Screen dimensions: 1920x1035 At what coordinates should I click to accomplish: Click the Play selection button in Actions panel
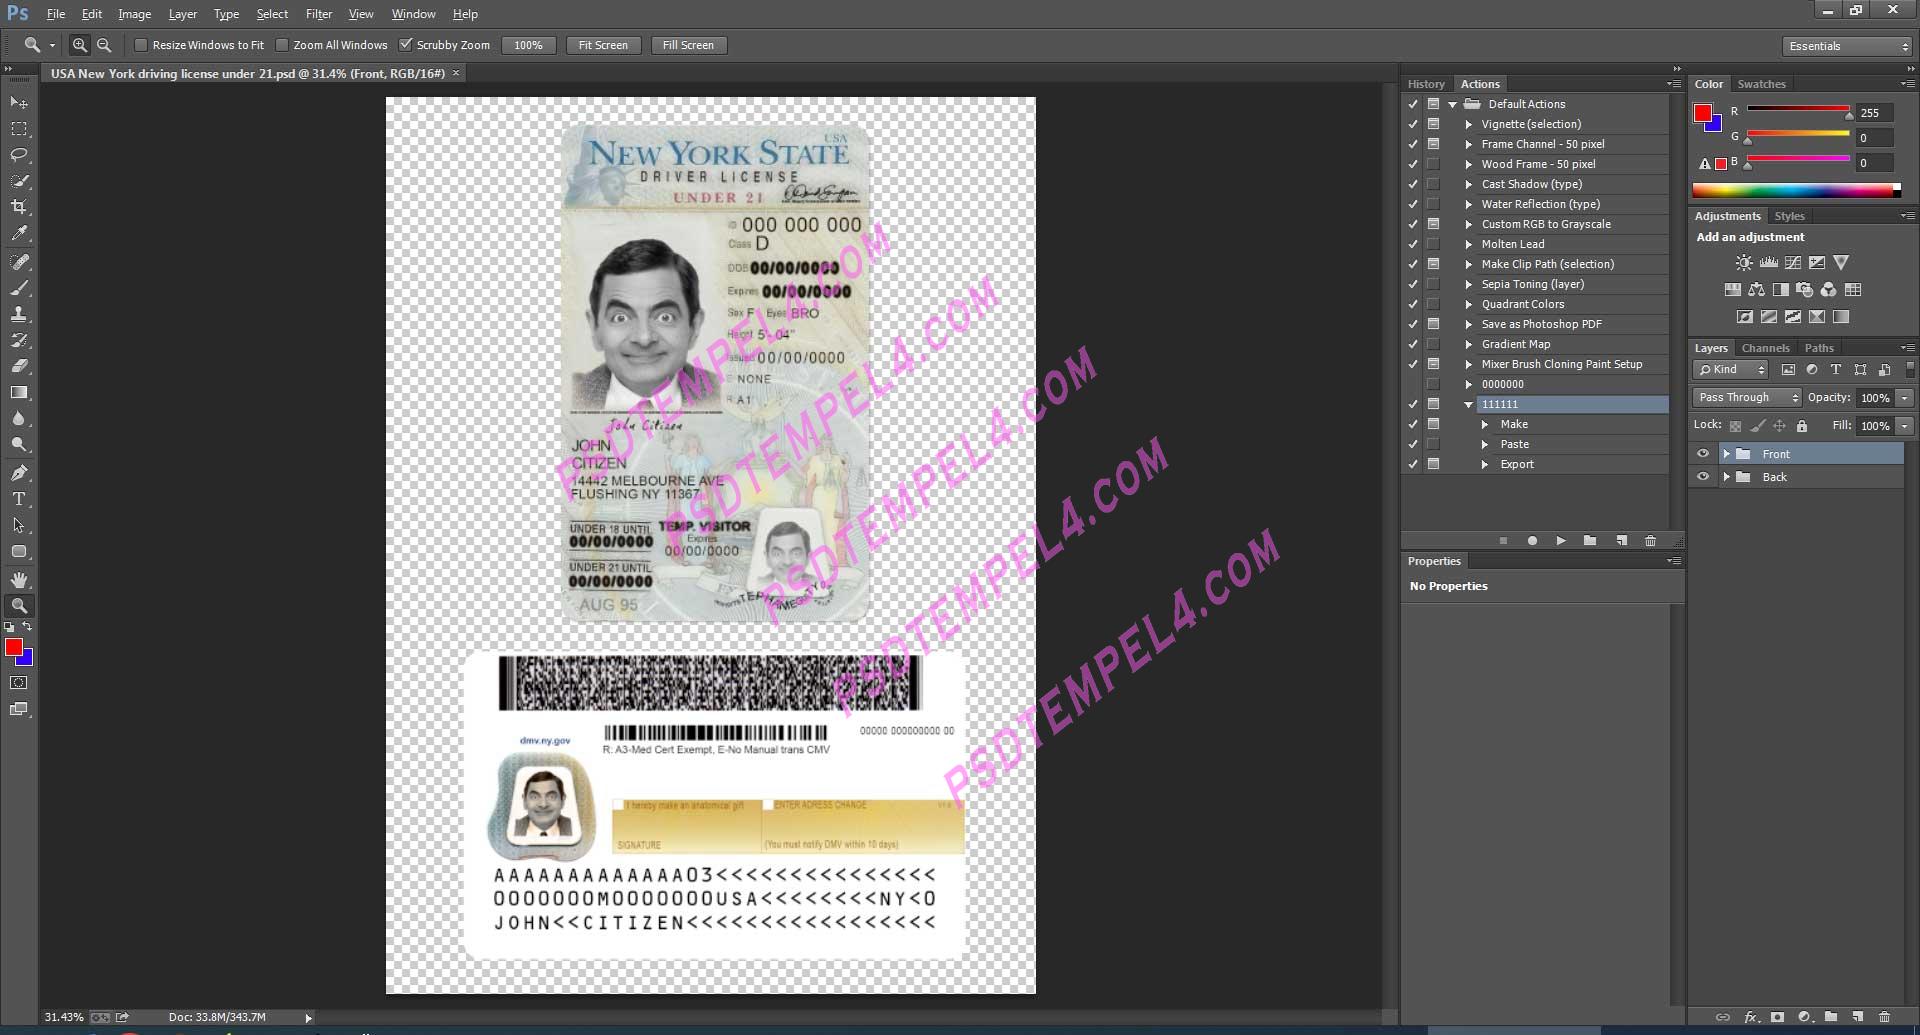click(1561, 540)
